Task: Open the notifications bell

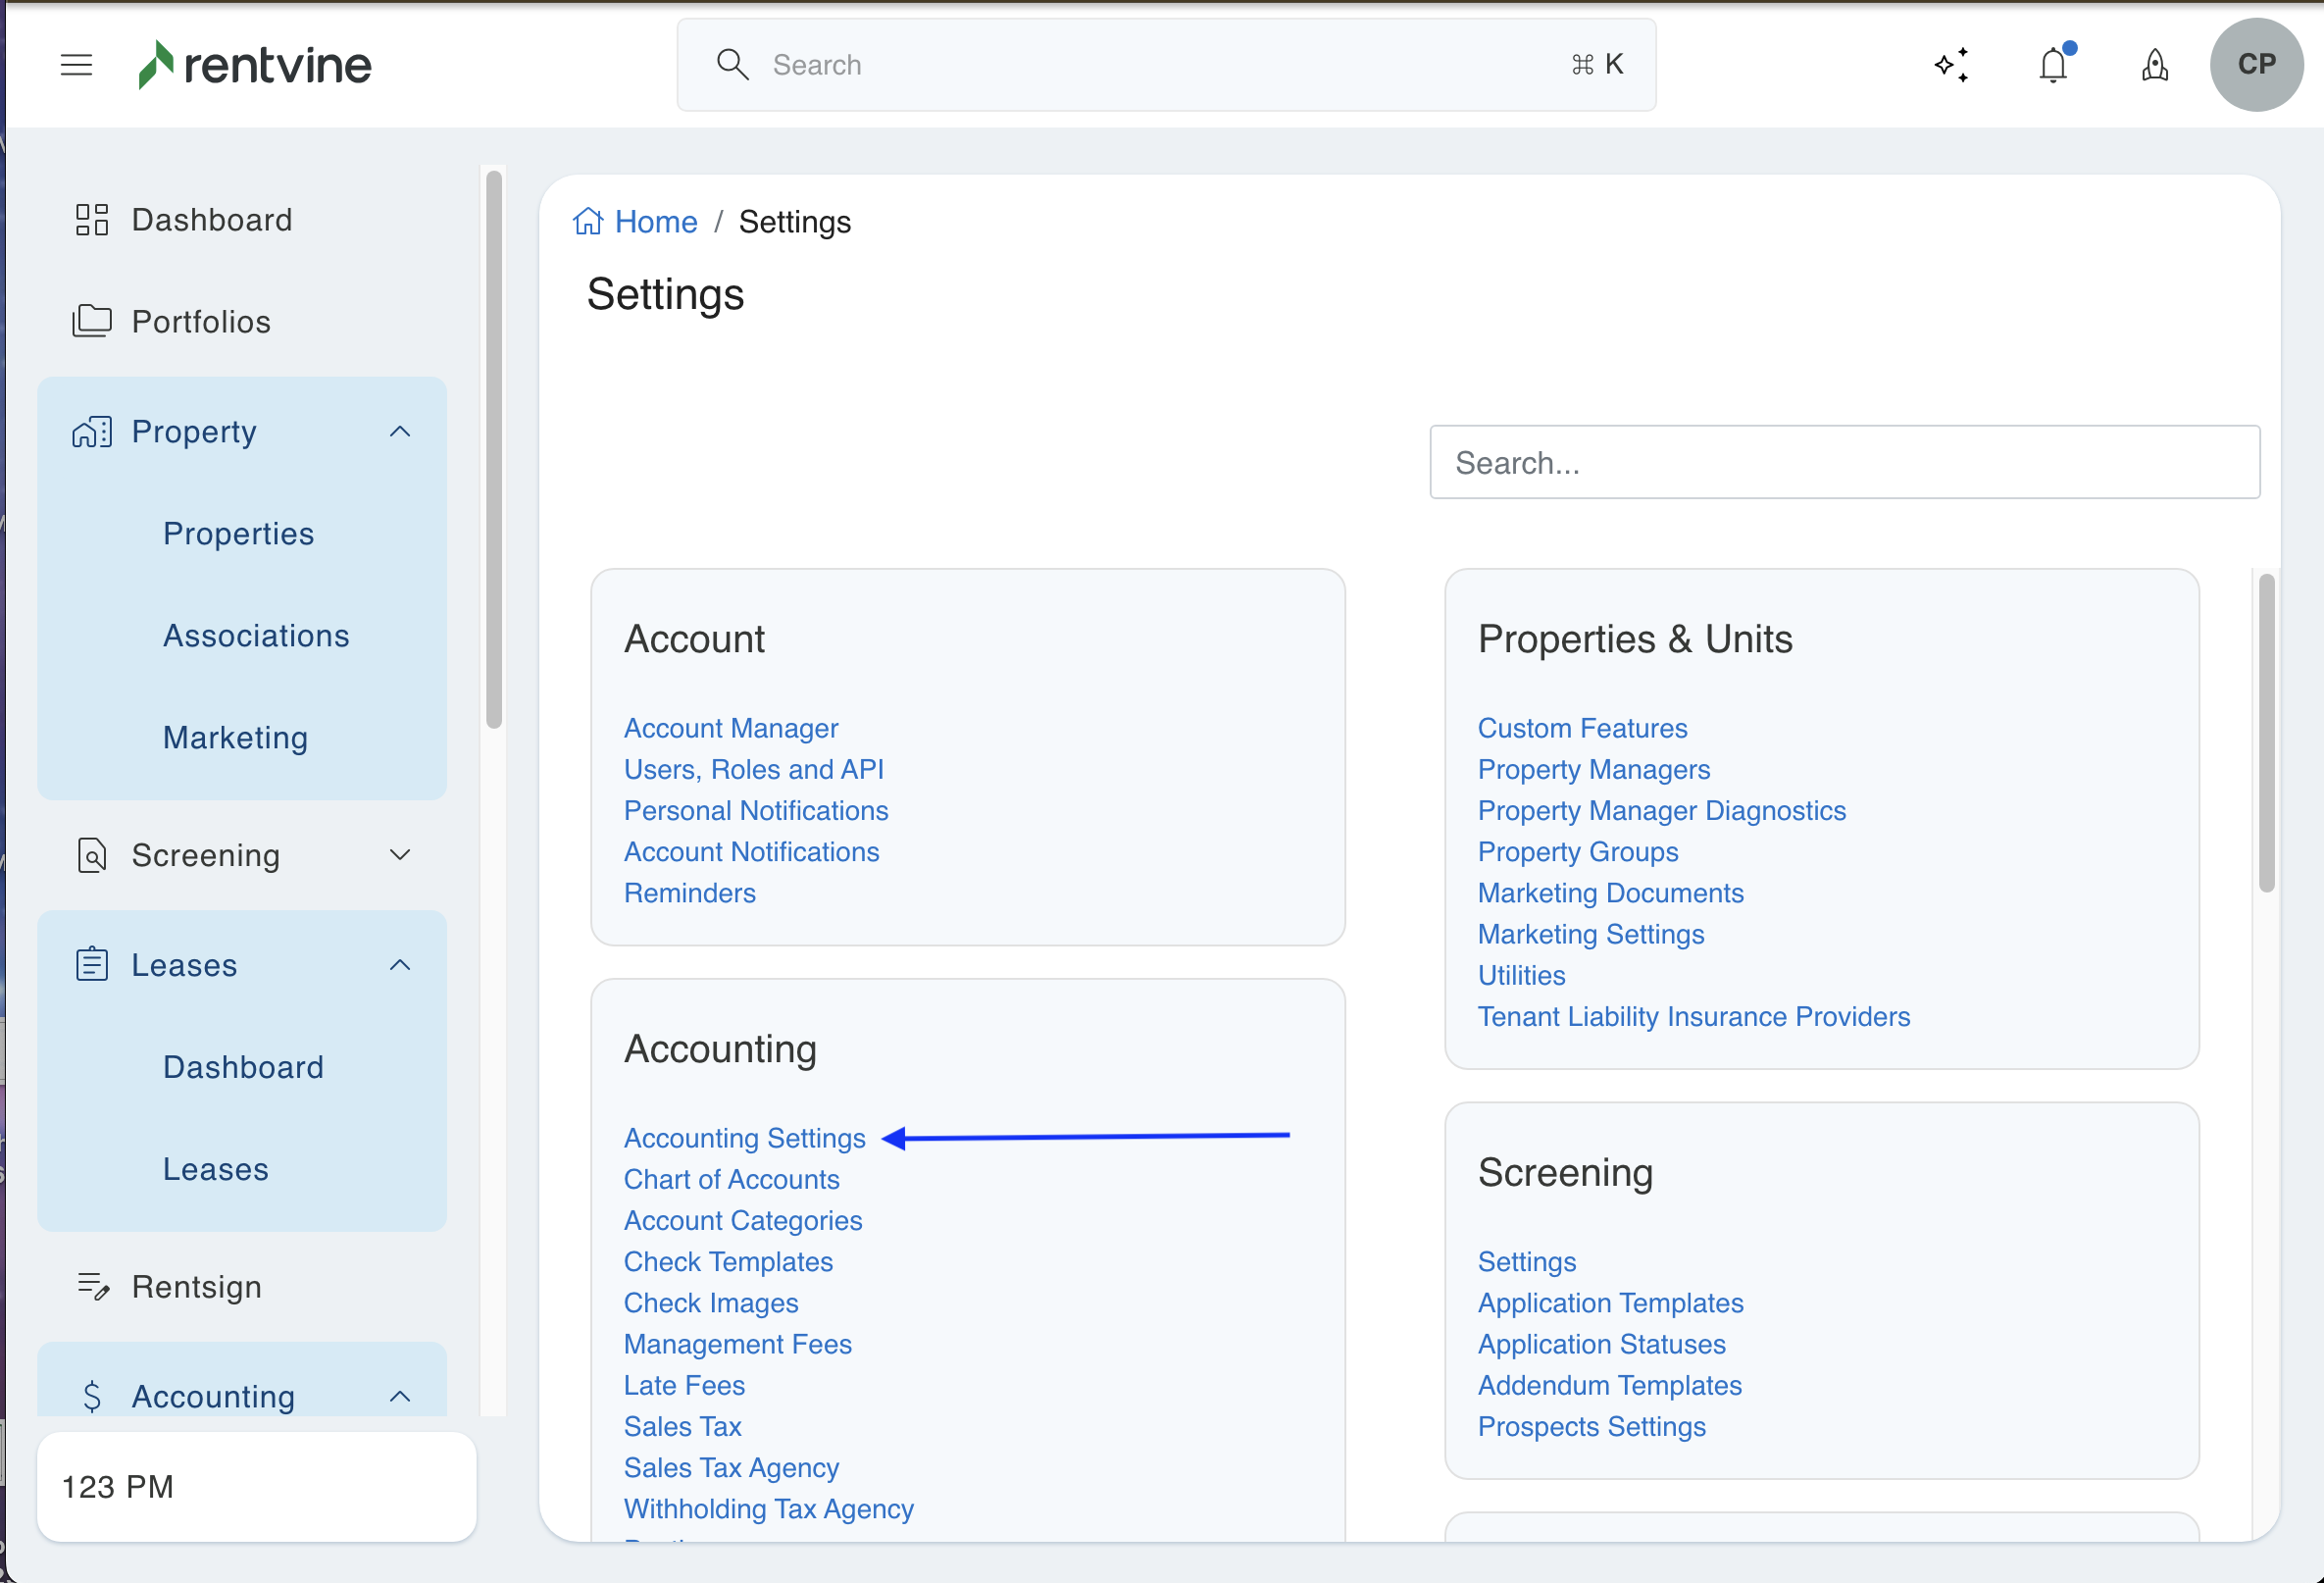Action: click(x=2053, y=65)
